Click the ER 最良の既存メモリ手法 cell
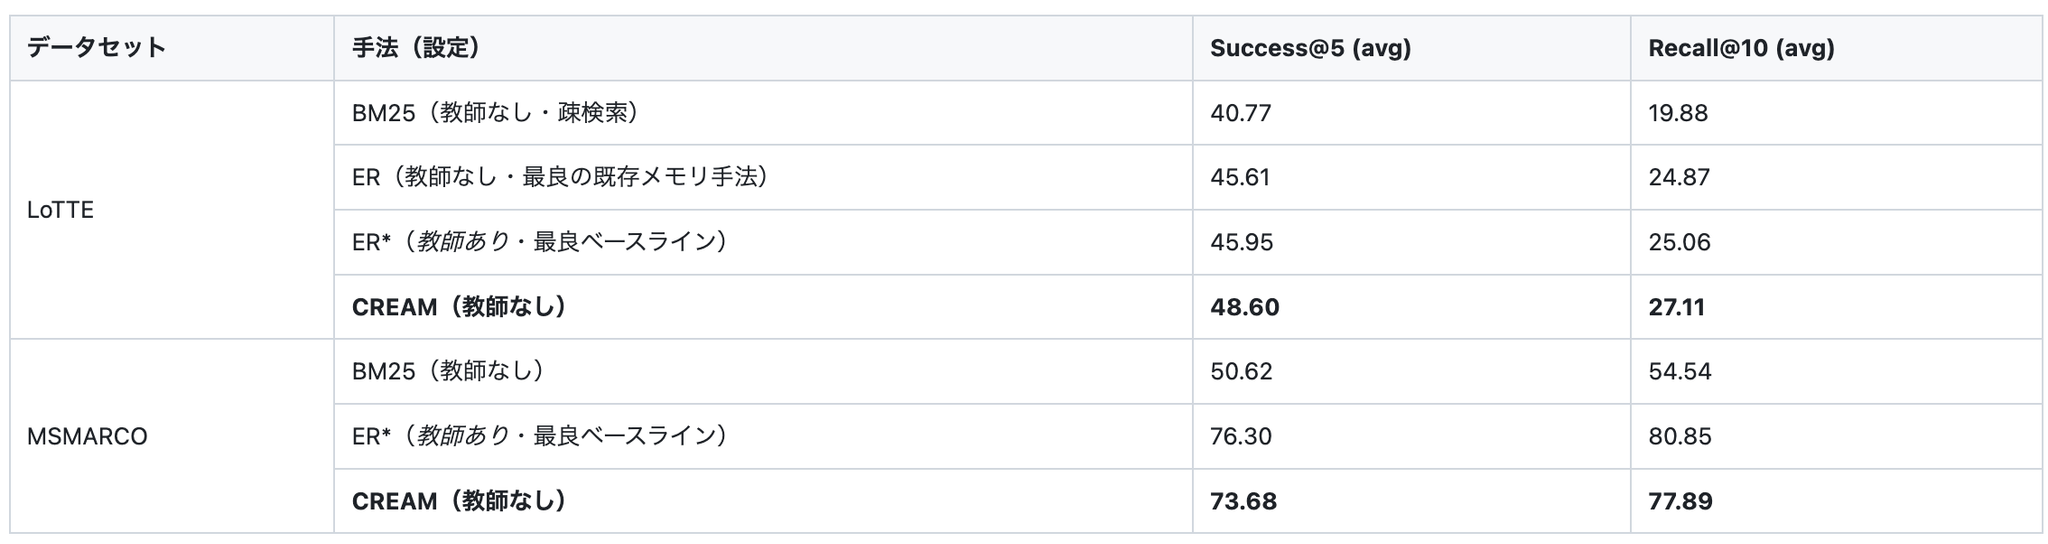 [560, 177]
